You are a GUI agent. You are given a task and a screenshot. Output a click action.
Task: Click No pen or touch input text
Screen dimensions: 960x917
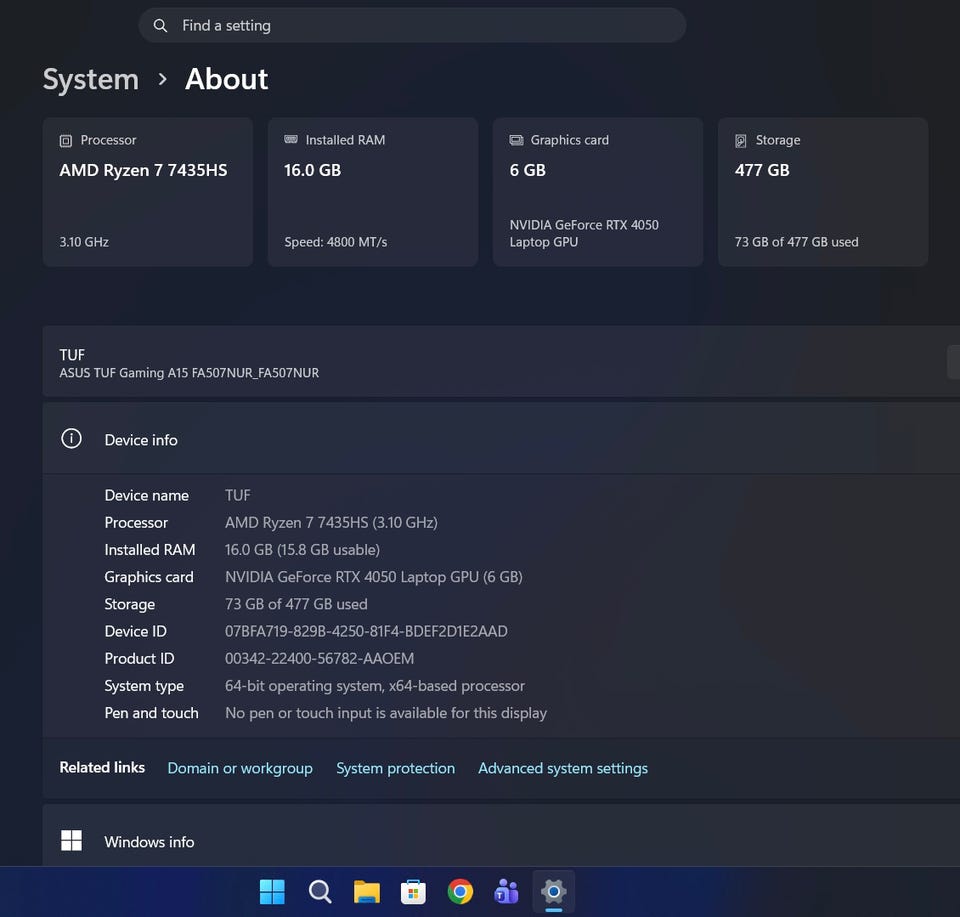tap(386, 713)
